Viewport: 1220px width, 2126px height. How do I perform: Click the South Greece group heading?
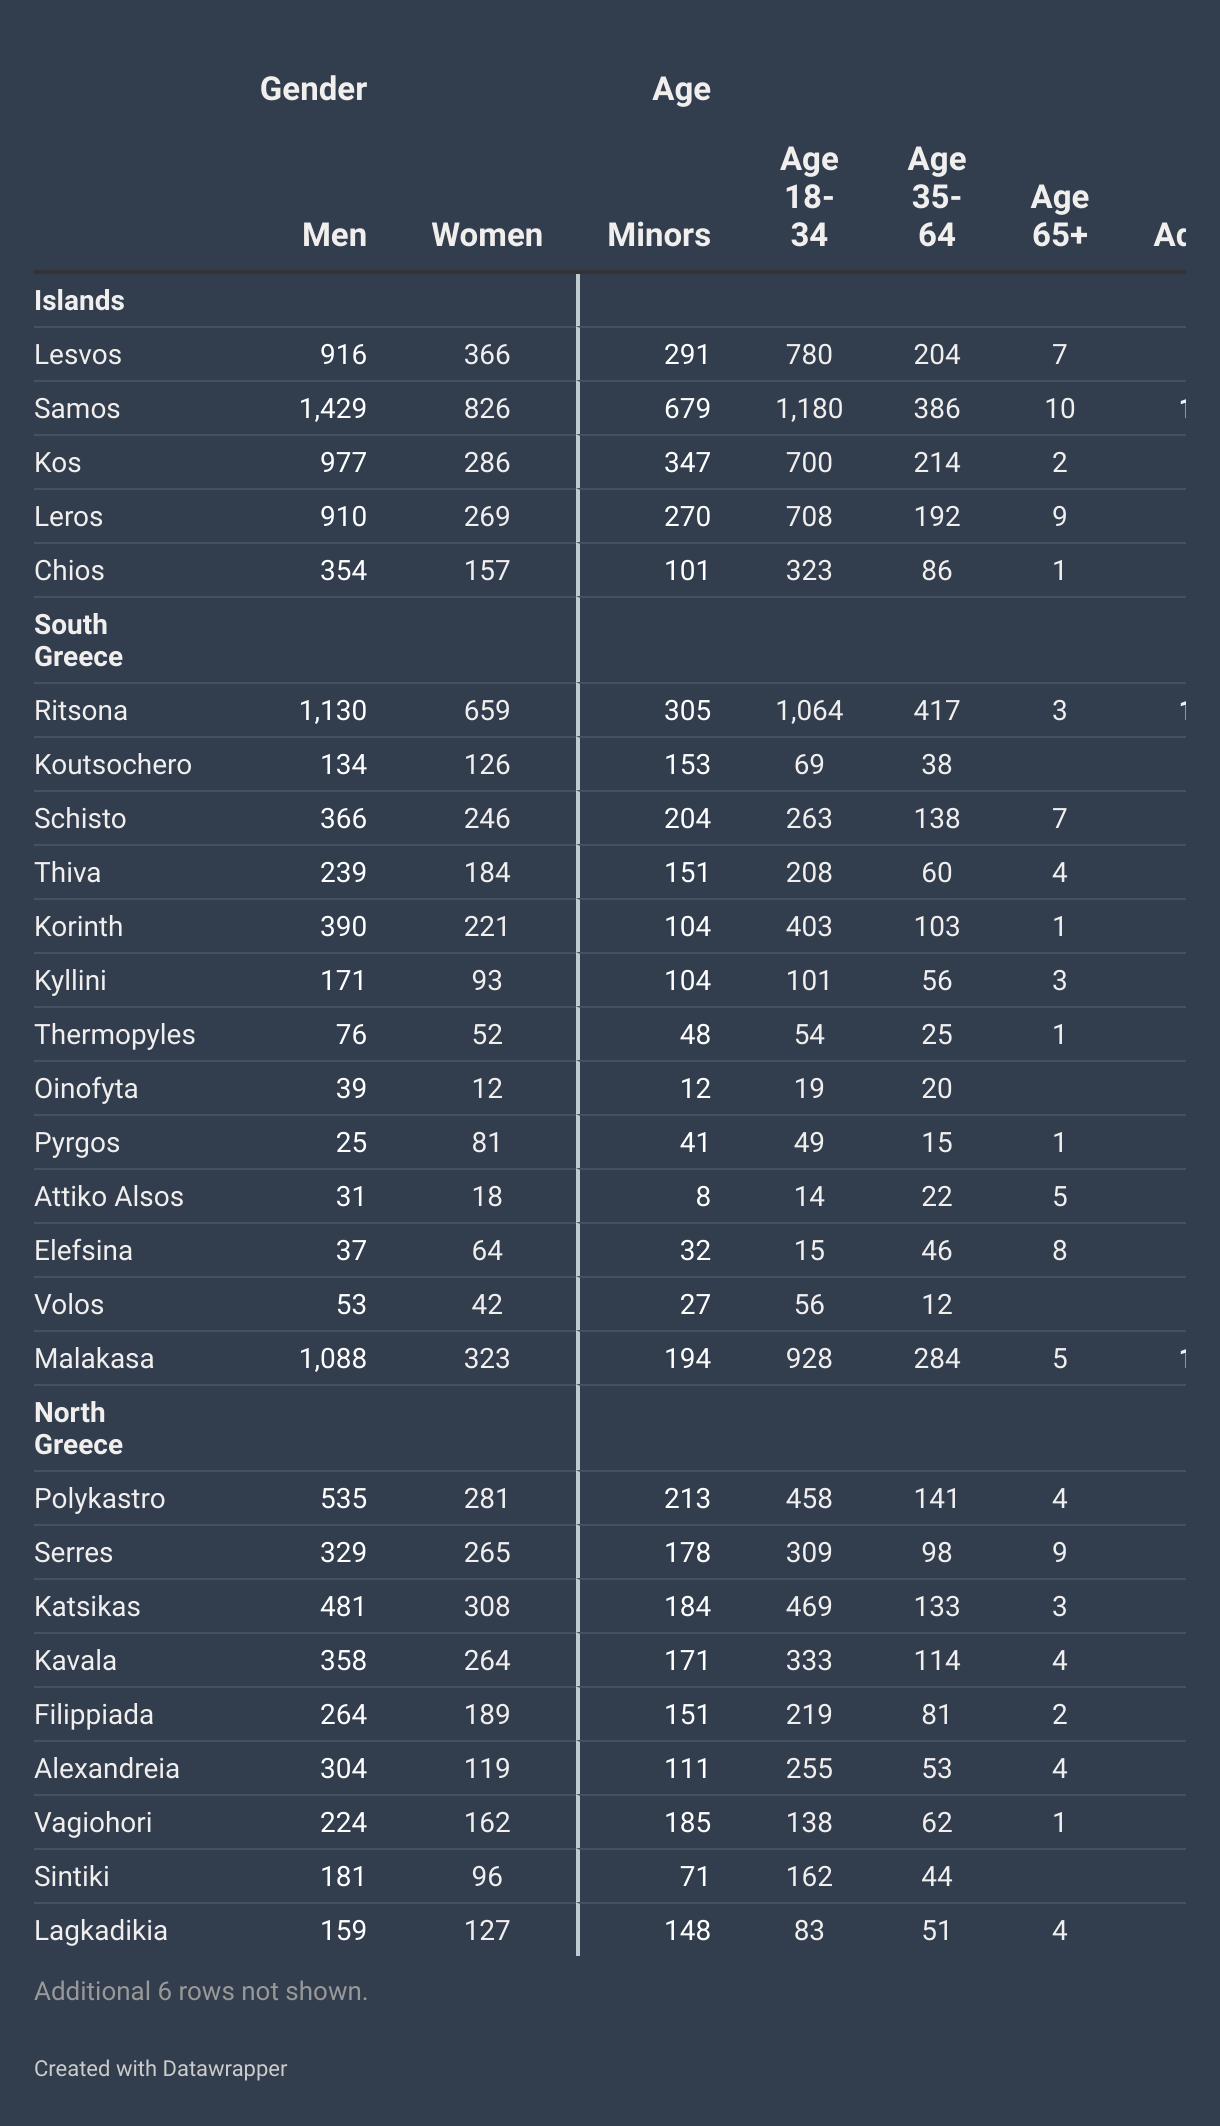(x=71, y=640)
